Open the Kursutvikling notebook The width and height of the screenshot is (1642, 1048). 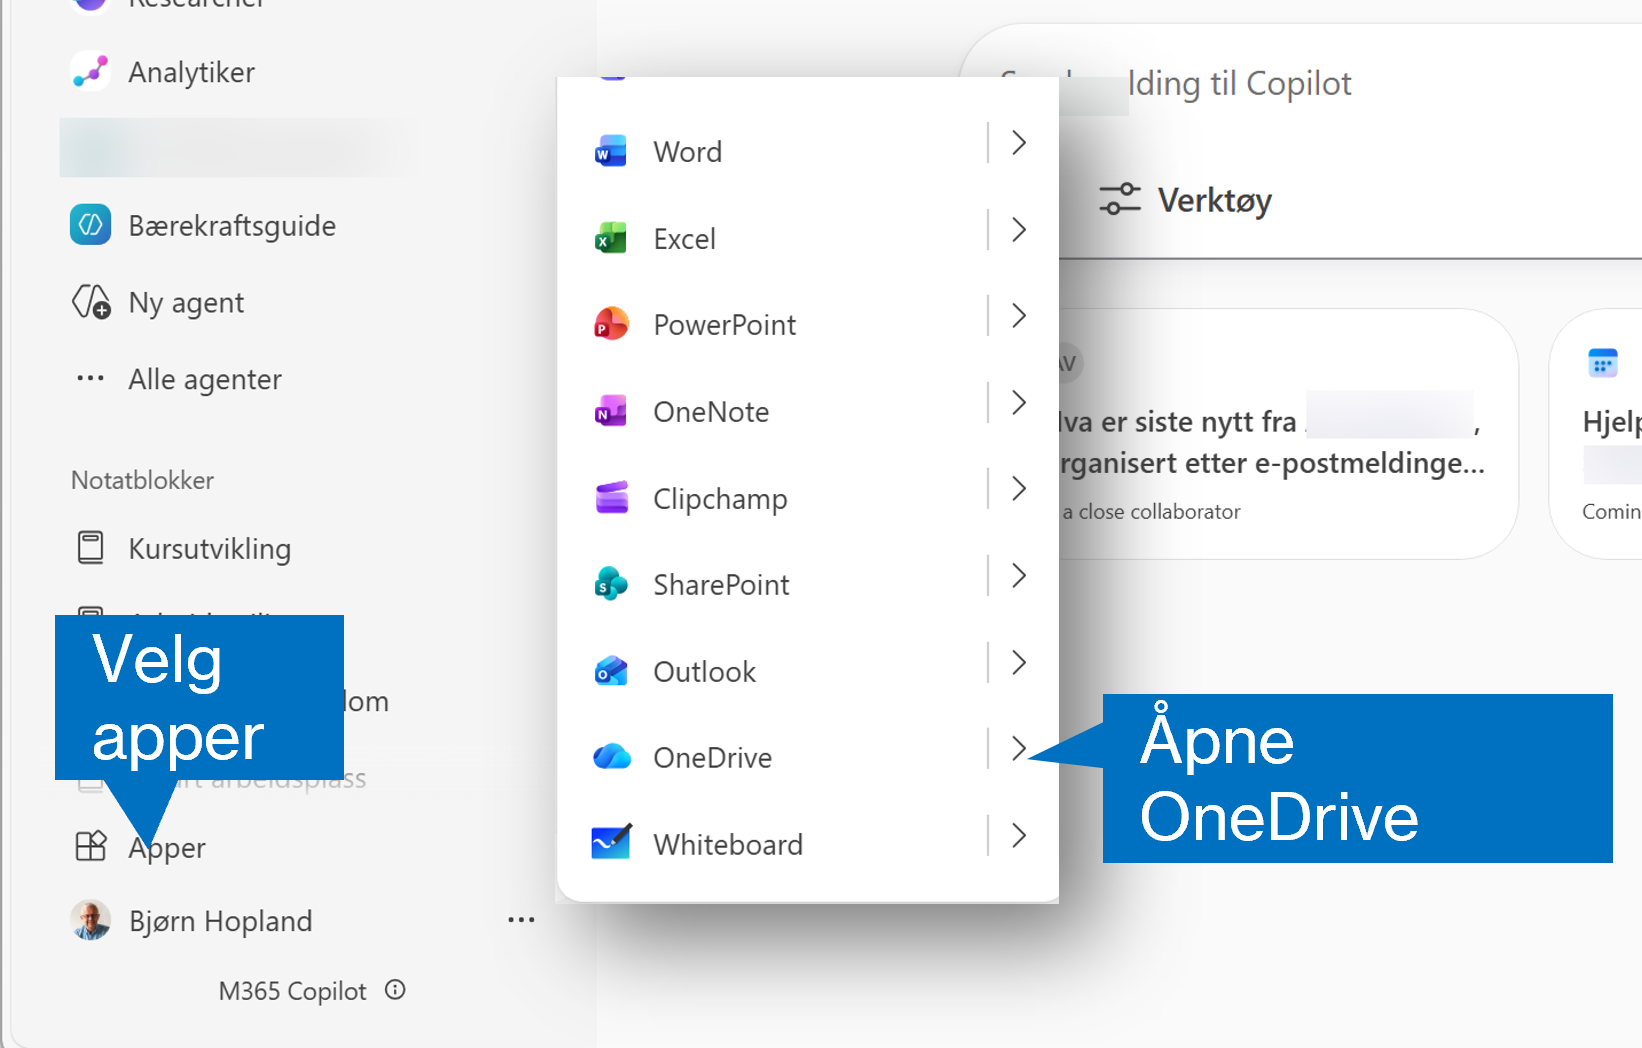point(210,549)
